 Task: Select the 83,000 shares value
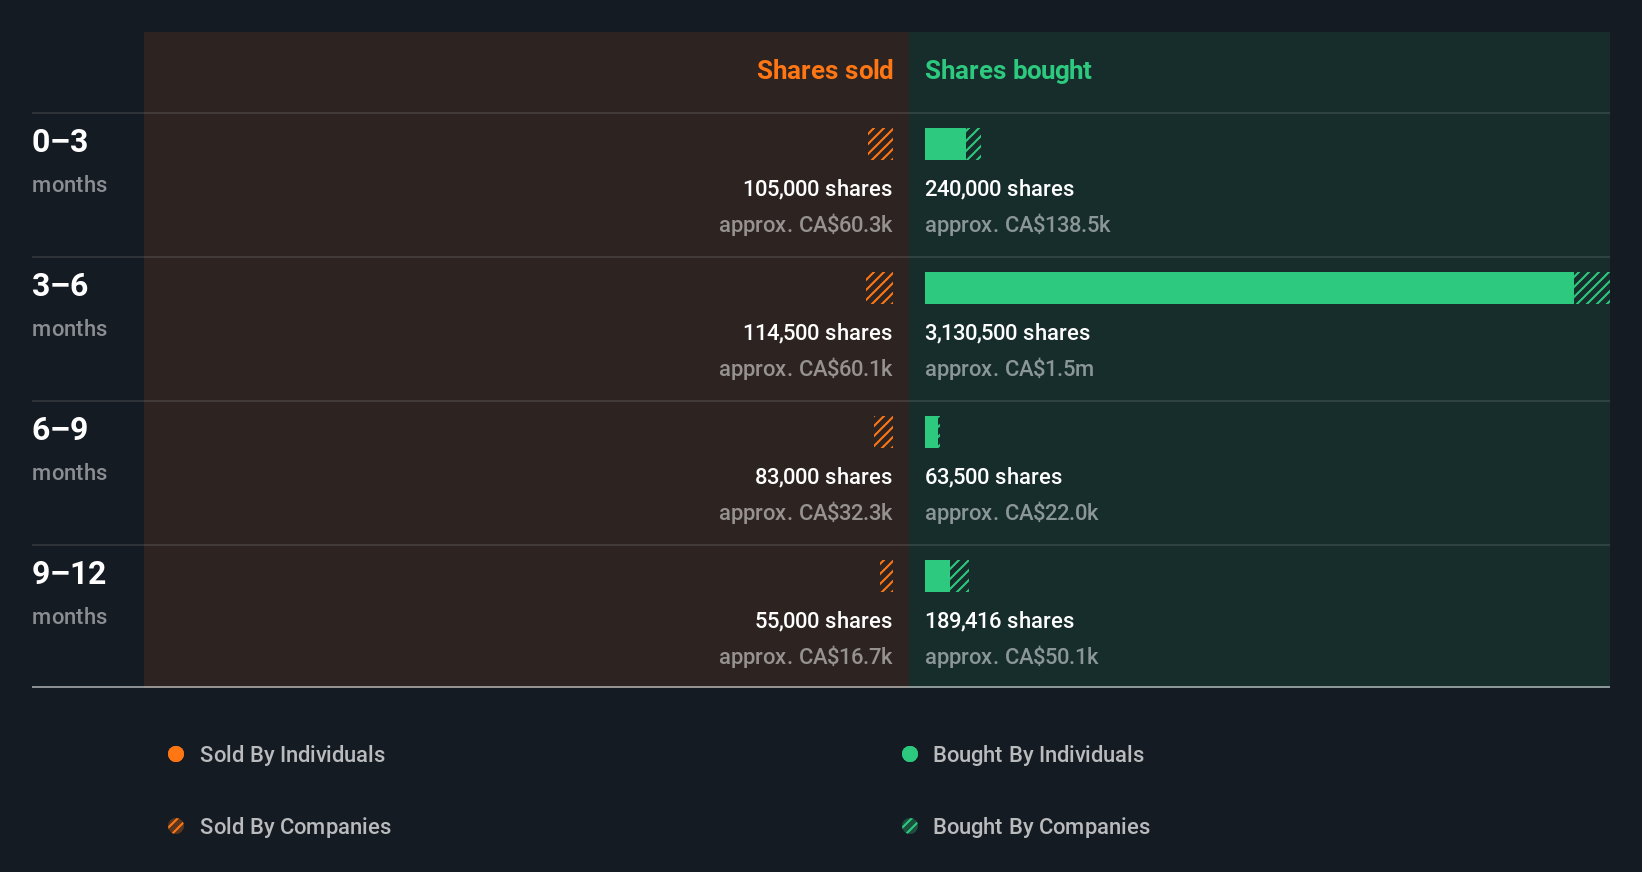[x=823, y=477]
